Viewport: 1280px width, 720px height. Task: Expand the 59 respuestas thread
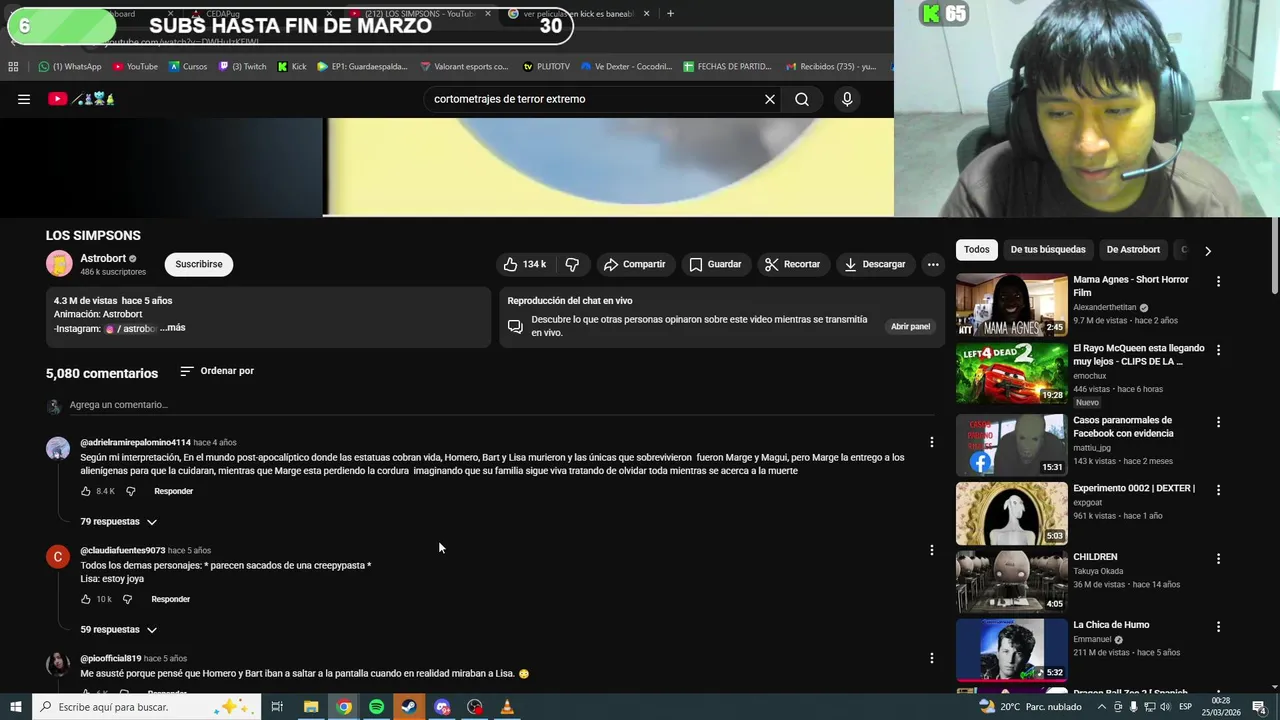(119, 629)
